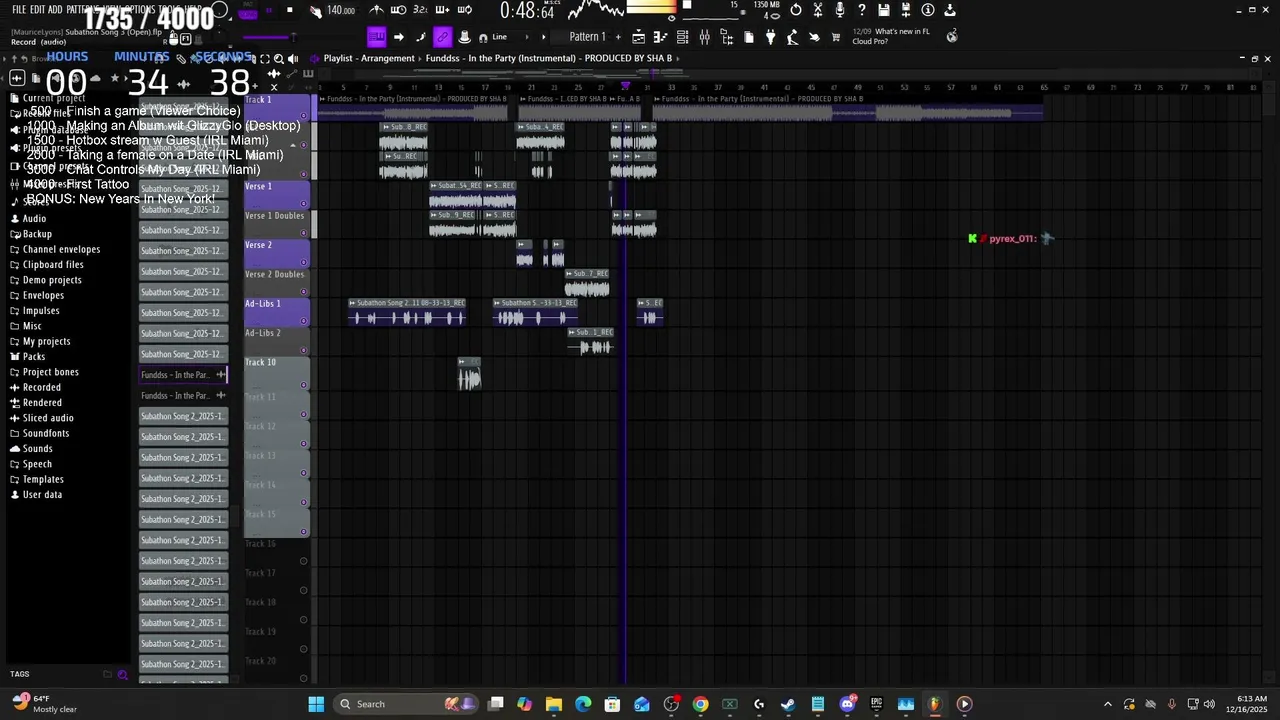Mute the Verse 1 track

pos(304,204)
